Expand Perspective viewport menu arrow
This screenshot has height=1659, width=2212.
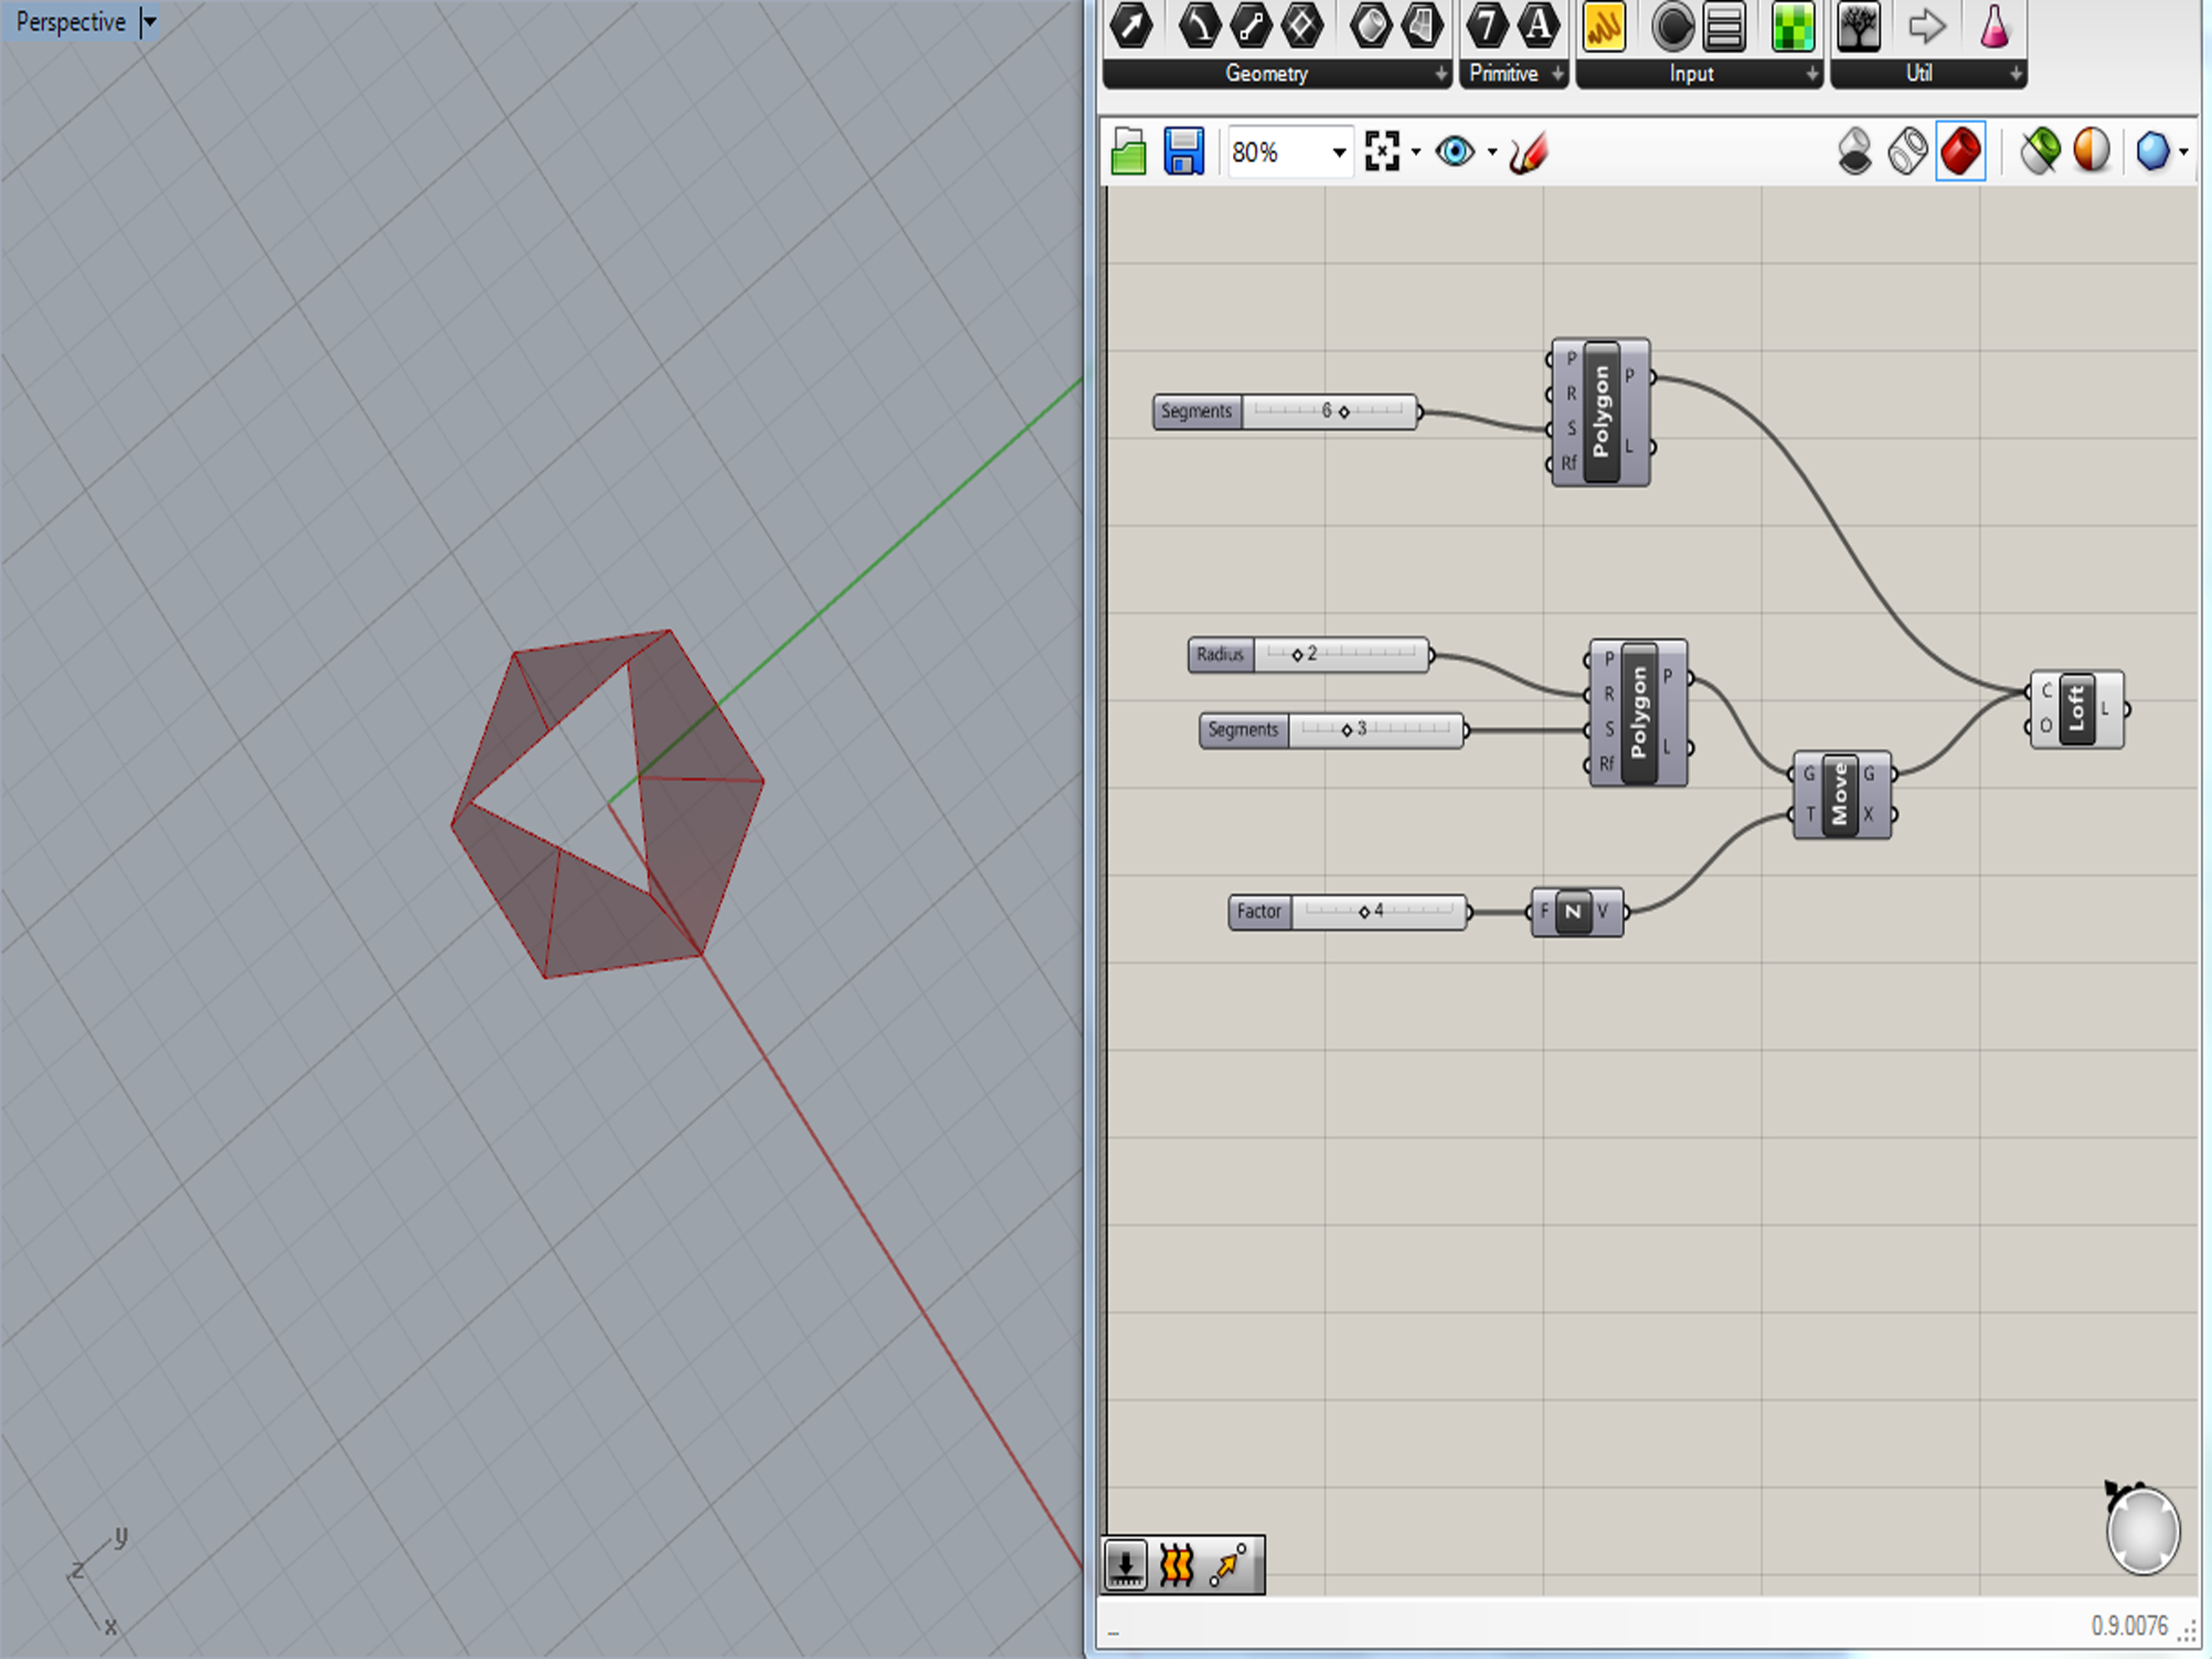(x=149, y=21)
